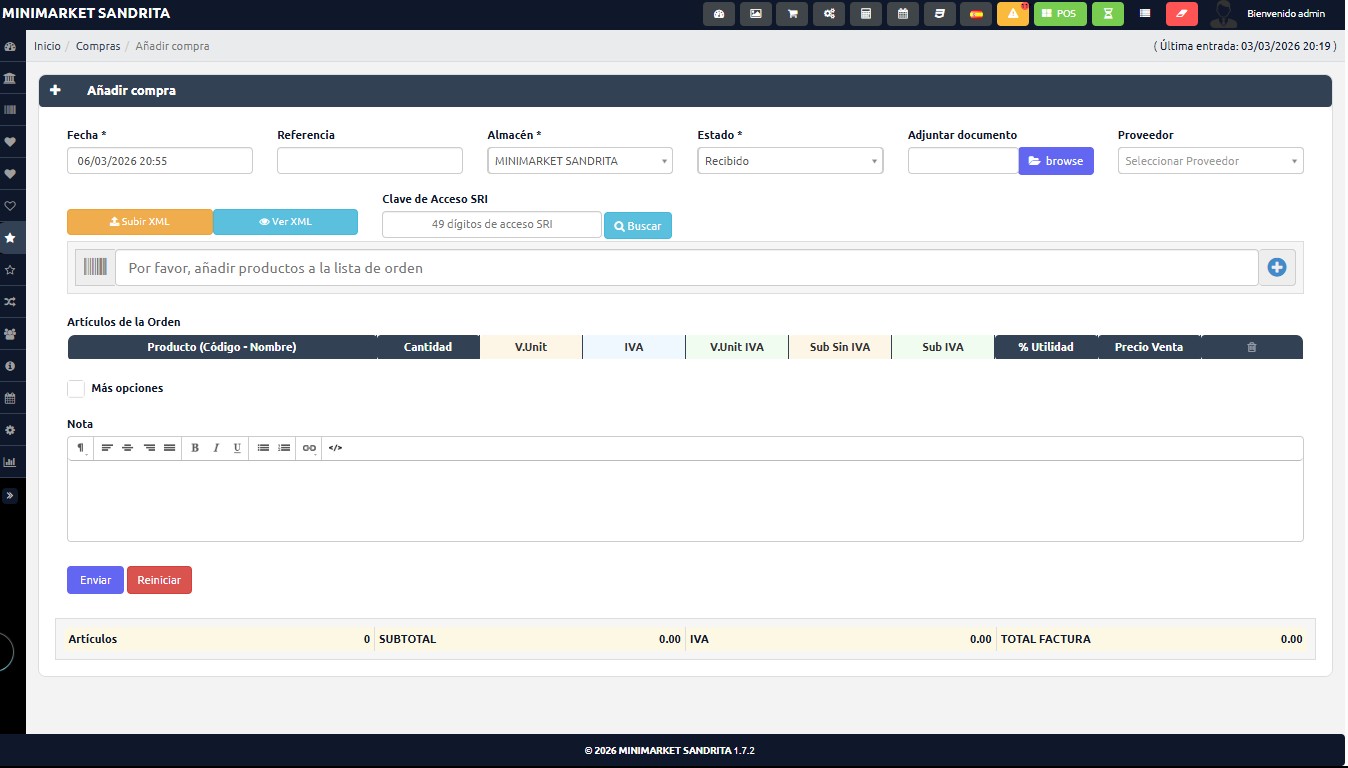This screenshot has width=1348, height=768.
Task: Go to Compras in the breadcrumb
Action: click(x=98, y=46)
